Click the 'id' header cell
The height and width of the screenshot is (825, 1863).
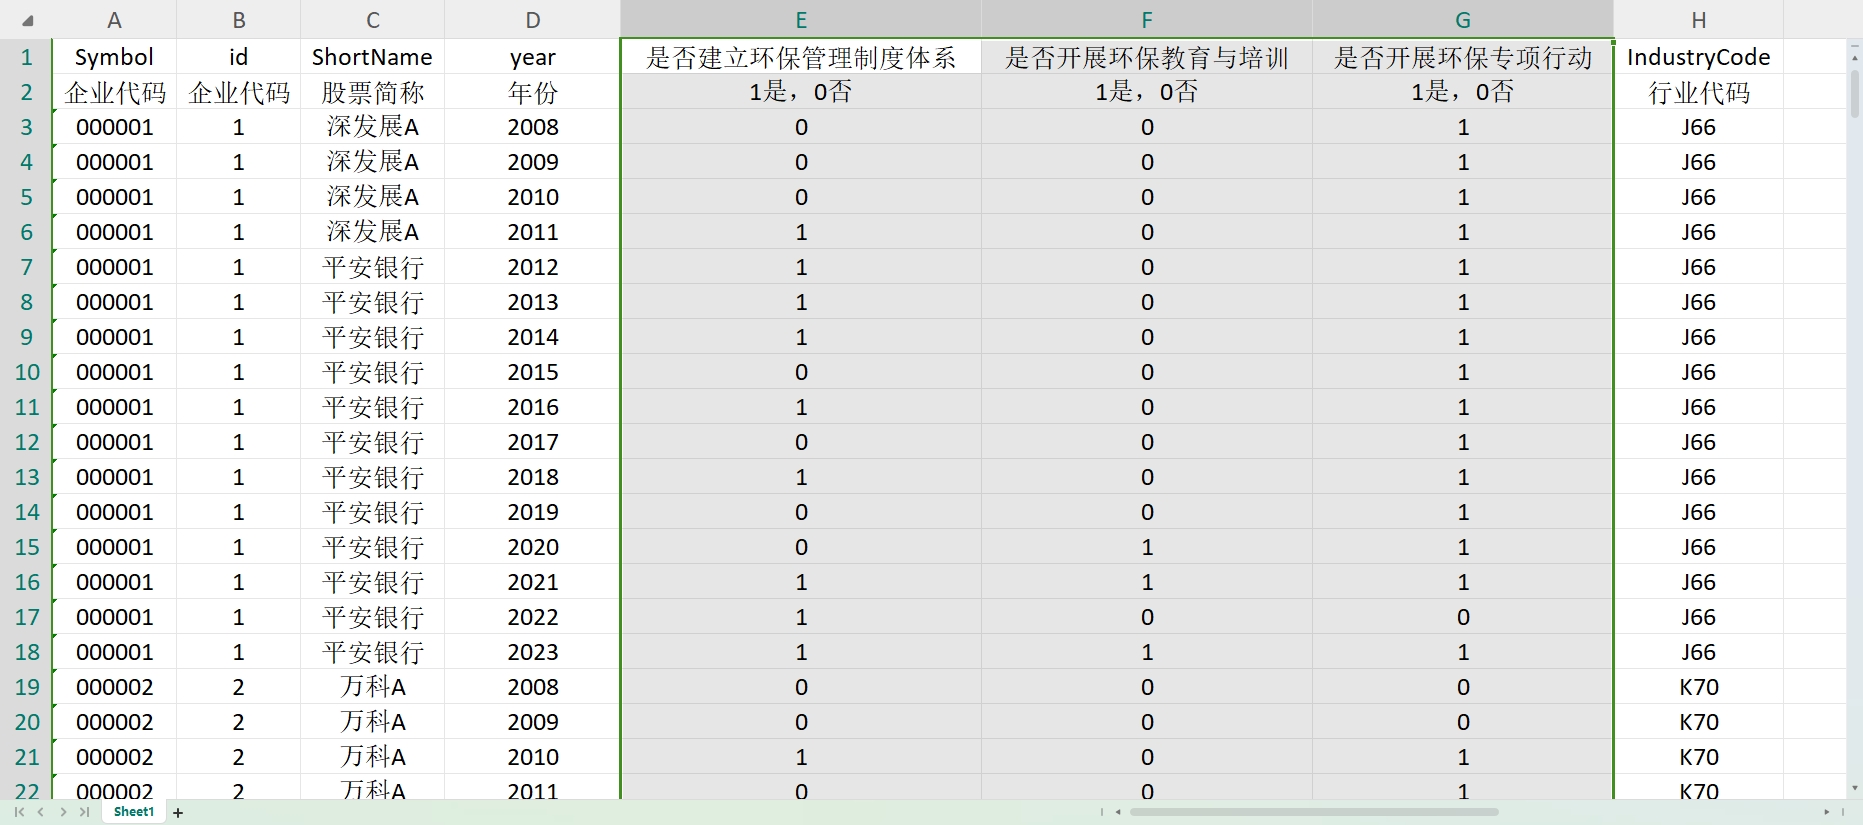239,57
